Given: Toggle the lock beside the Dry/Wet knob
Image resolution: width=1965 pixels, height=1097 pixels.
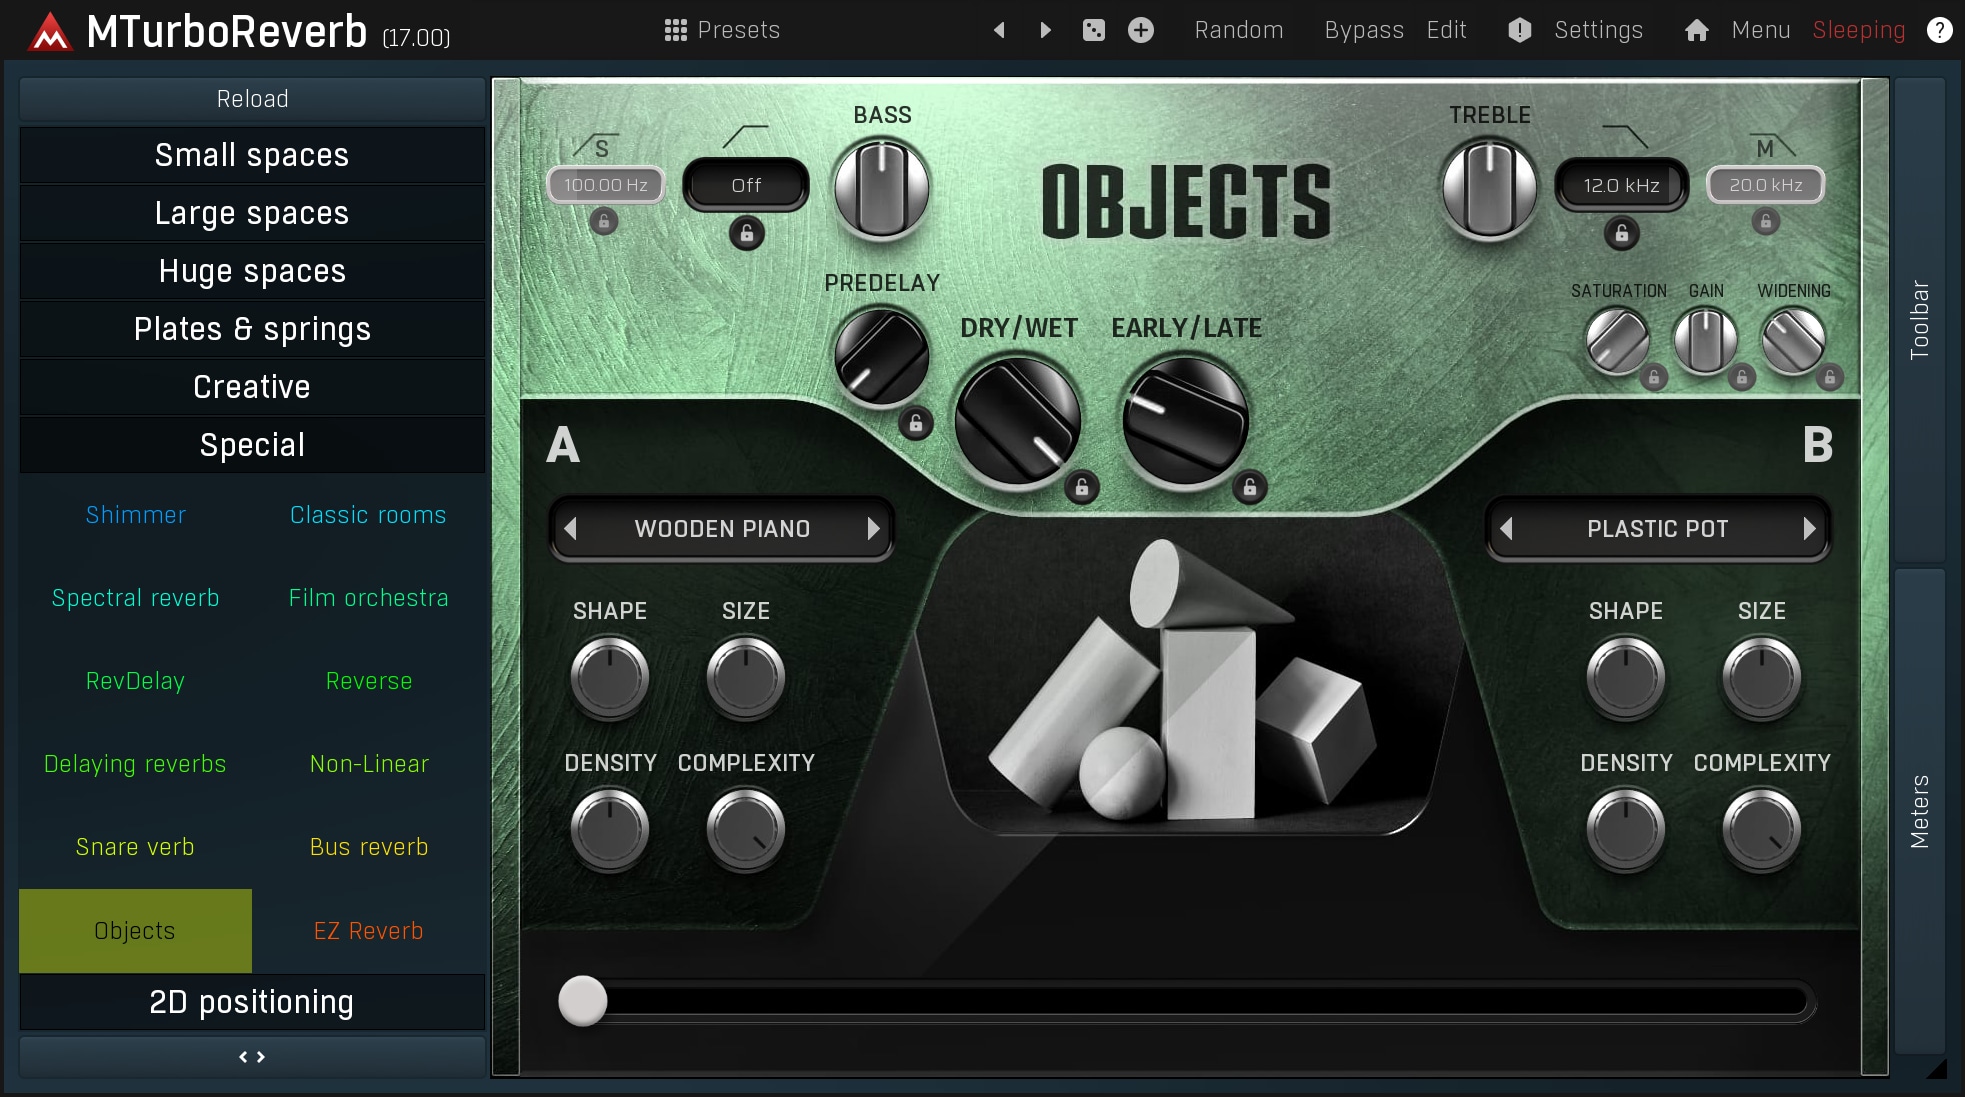Looking at the screenshot, I should (1081, 487).
